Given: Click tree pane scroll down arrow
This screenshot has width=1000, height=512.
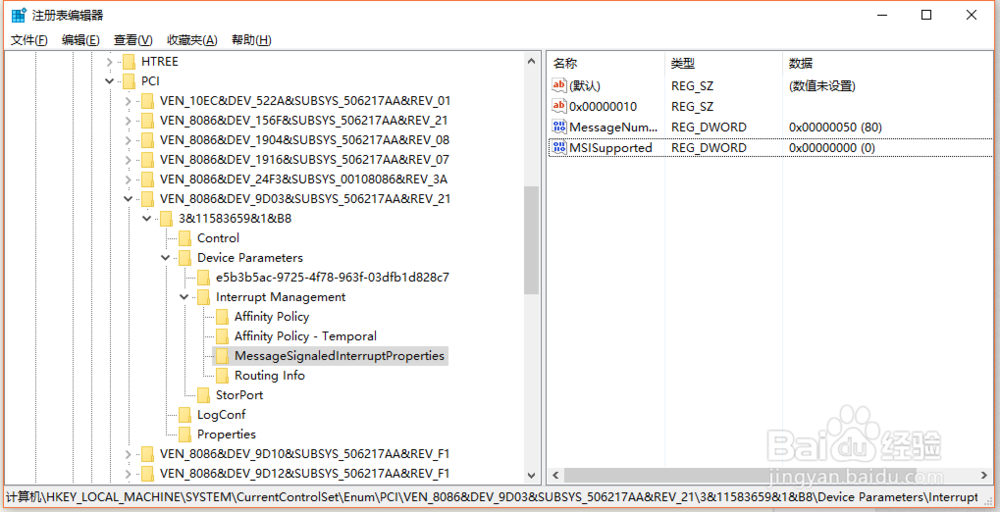Looking at the screenshot, I should (531, 476).
